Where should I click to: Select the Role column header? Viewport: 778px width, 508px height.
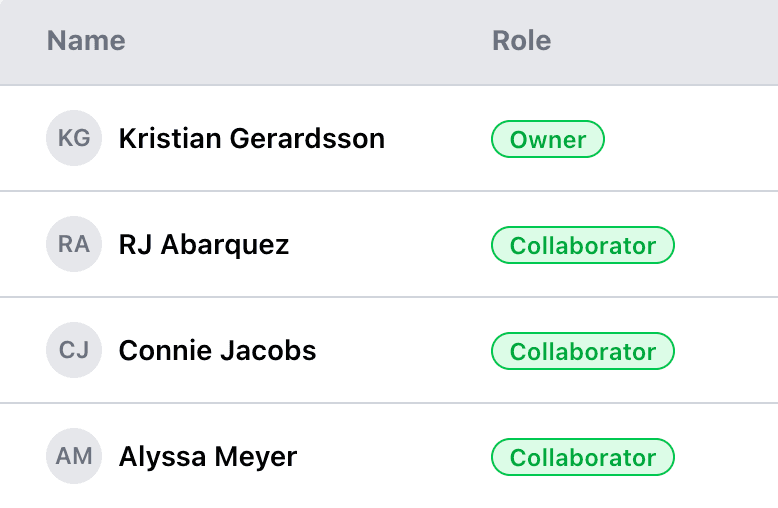click(x=521, y=41)
